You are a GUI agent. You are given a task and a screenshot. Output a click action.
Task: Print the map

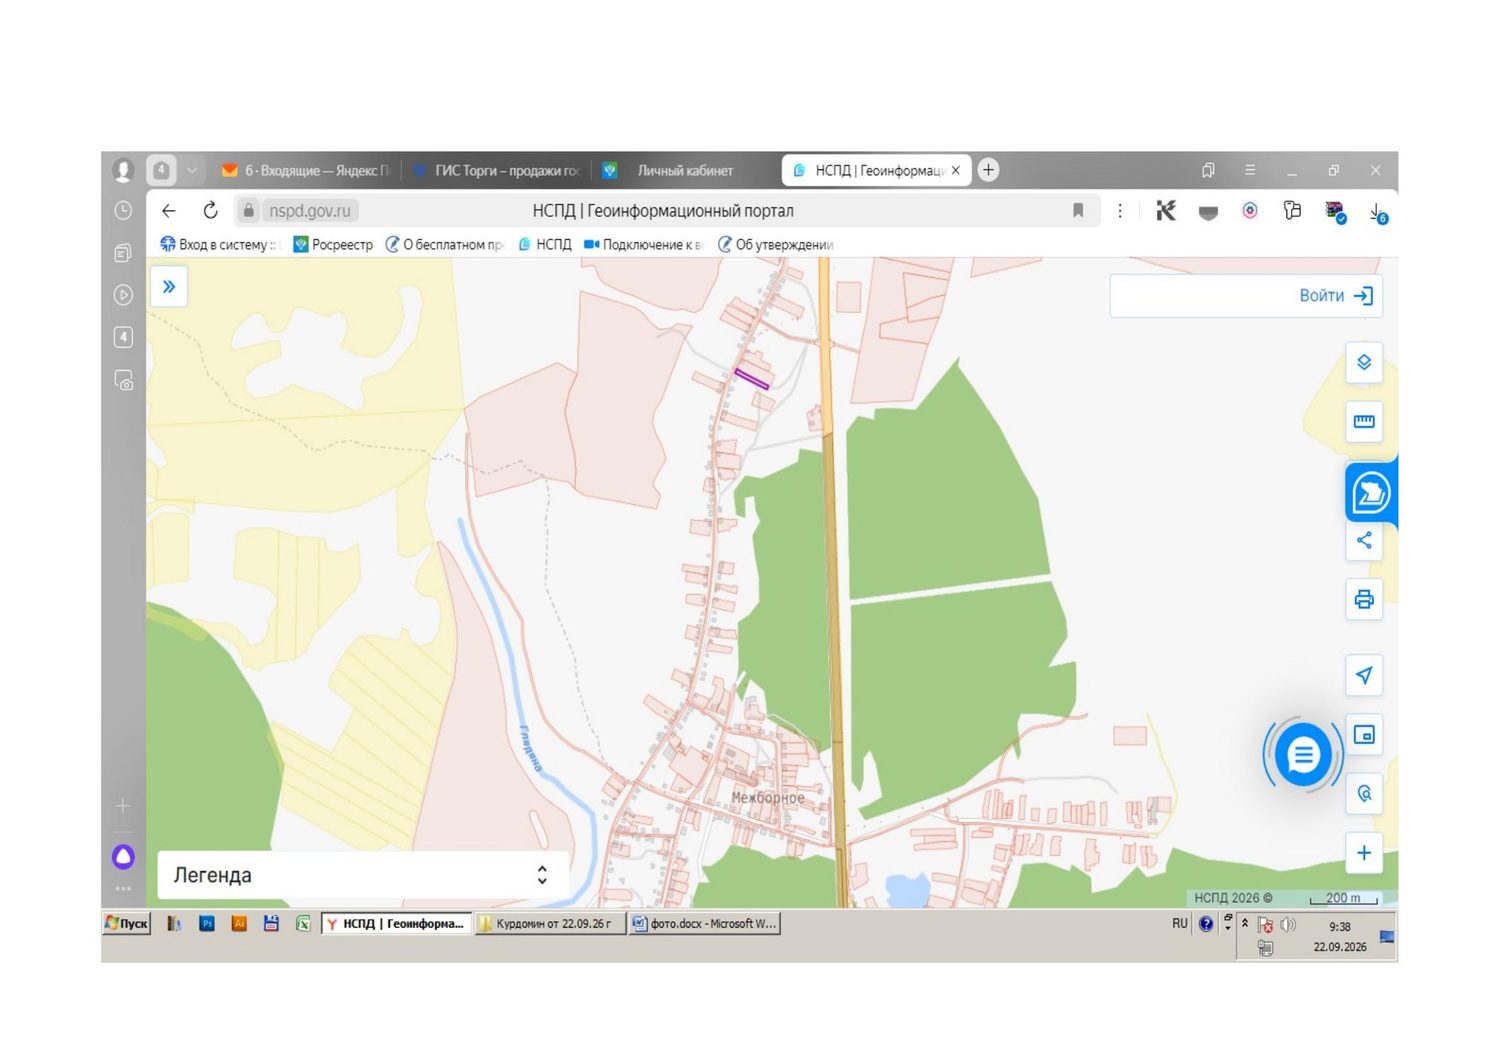pyautogui.click(x=1364, y=599)
